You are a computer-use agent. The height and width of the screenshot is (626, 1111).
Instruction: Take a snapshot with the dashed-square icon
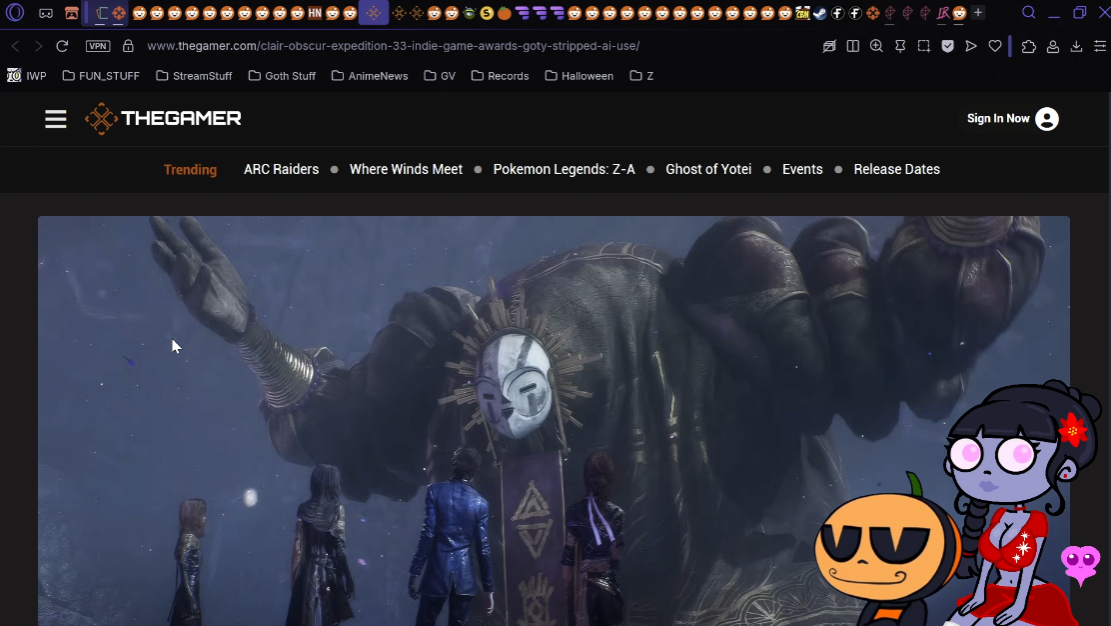[x=924, y=46]
